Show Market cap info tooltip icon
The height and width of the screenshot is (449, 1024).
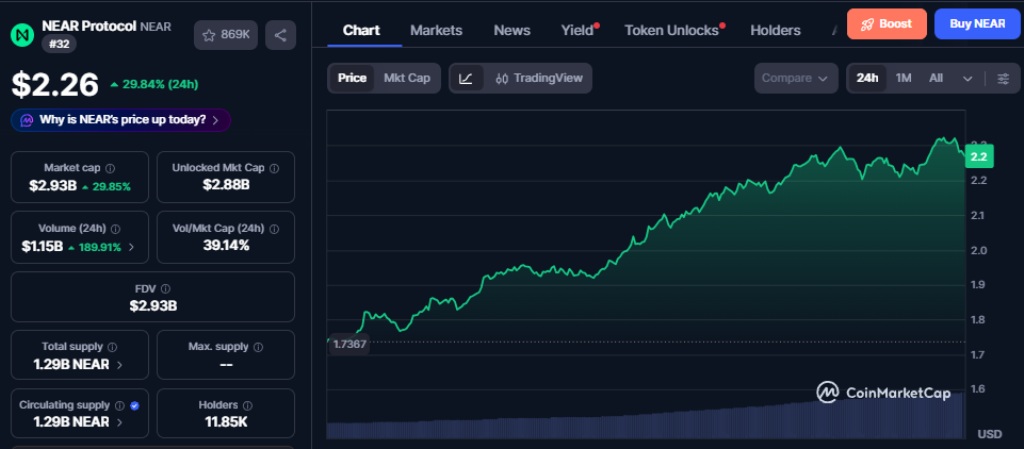point(110,168)
